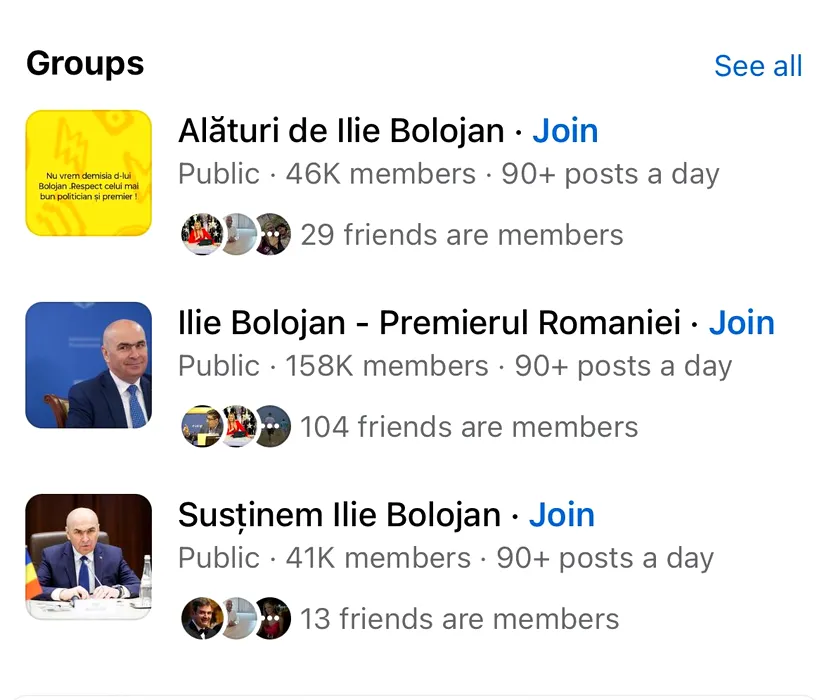Join the Susținem Ilie Bolojan group
This screenshot has height=700, width=829.
[561, 515]
